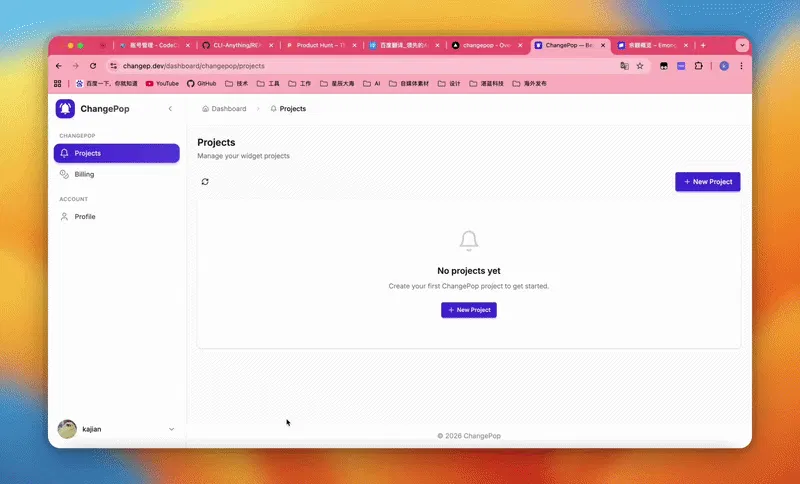The image size is (800, 484).
Task: Open the 海外发布 bookmark folder
Action: pyautogui.click(x=530, y=84)
